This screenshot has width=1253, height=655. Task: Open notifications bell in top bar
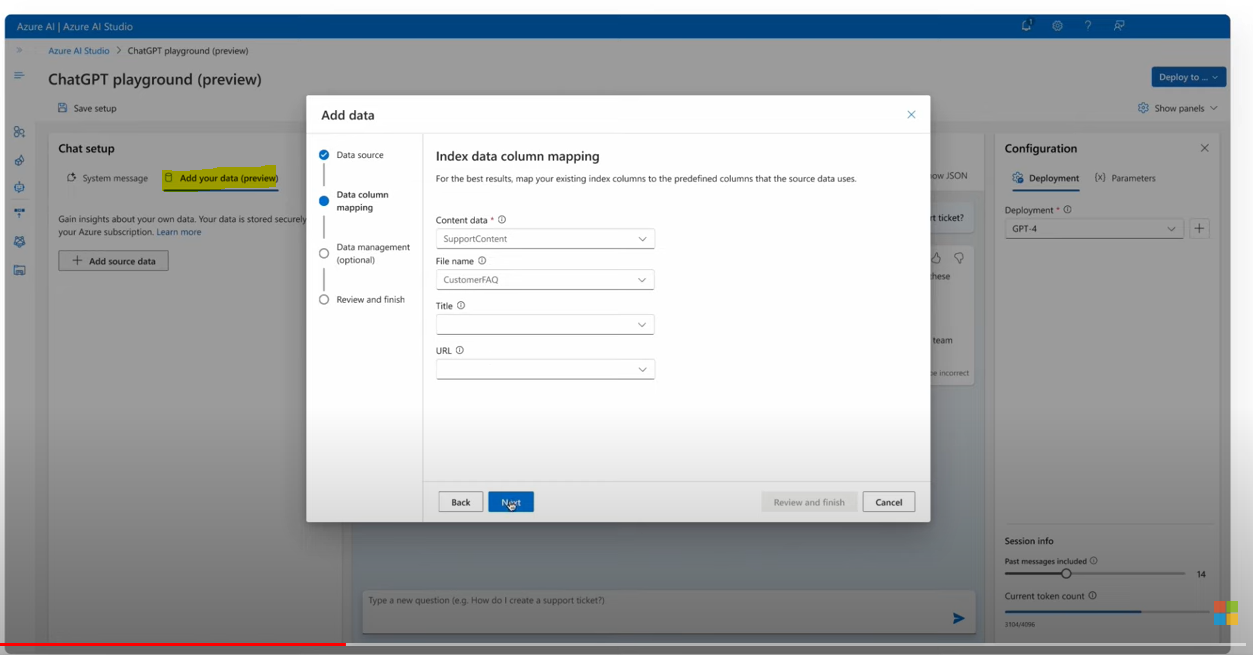pyautogui.click(x=1026, y=25)
